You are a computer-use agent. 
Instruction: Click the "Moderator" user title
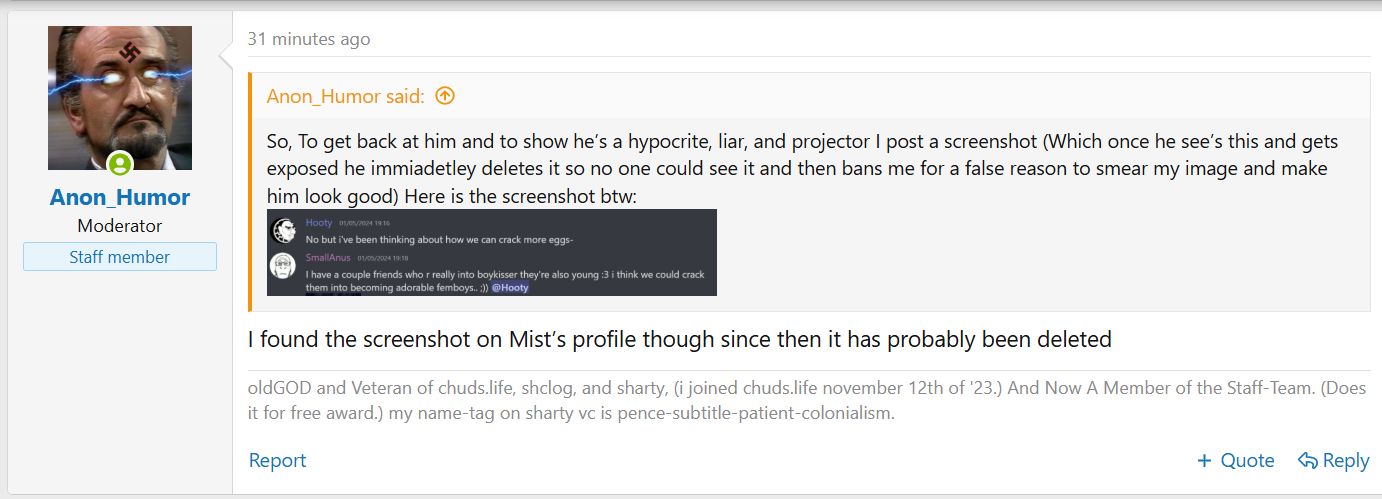120,226
